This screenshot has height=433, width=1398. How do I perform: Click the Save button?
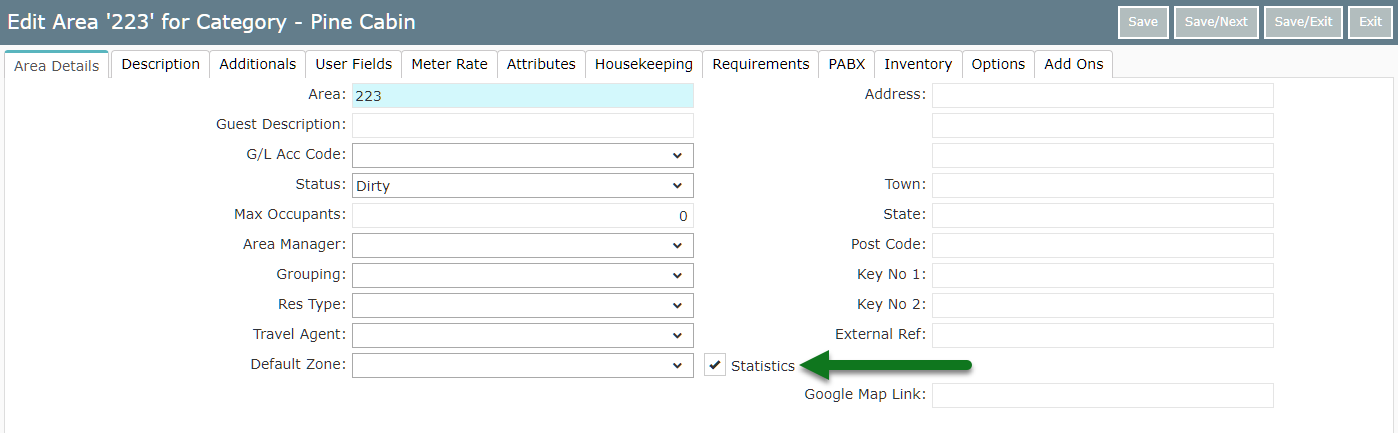pos(1143,22)
